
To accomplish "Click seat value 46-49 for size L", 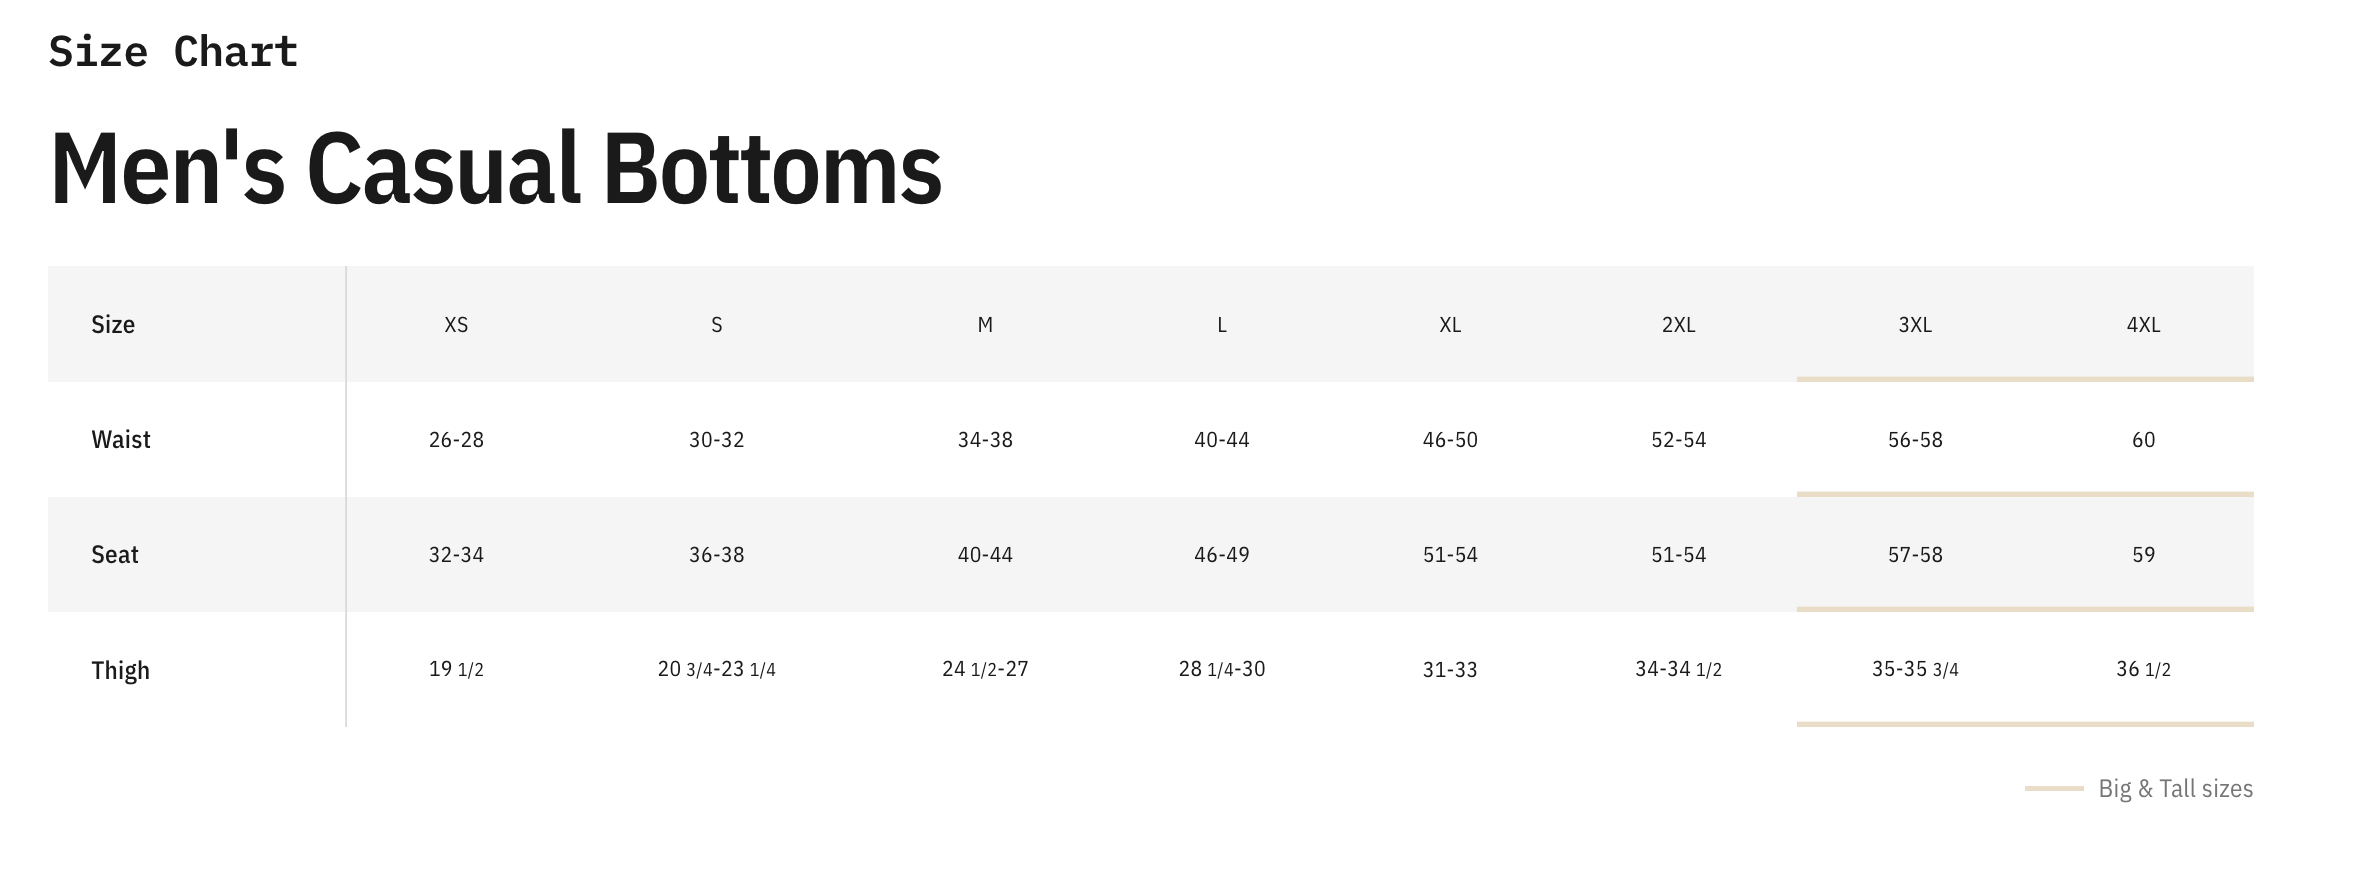I will pyautogui.click(x=1222, y=555).
